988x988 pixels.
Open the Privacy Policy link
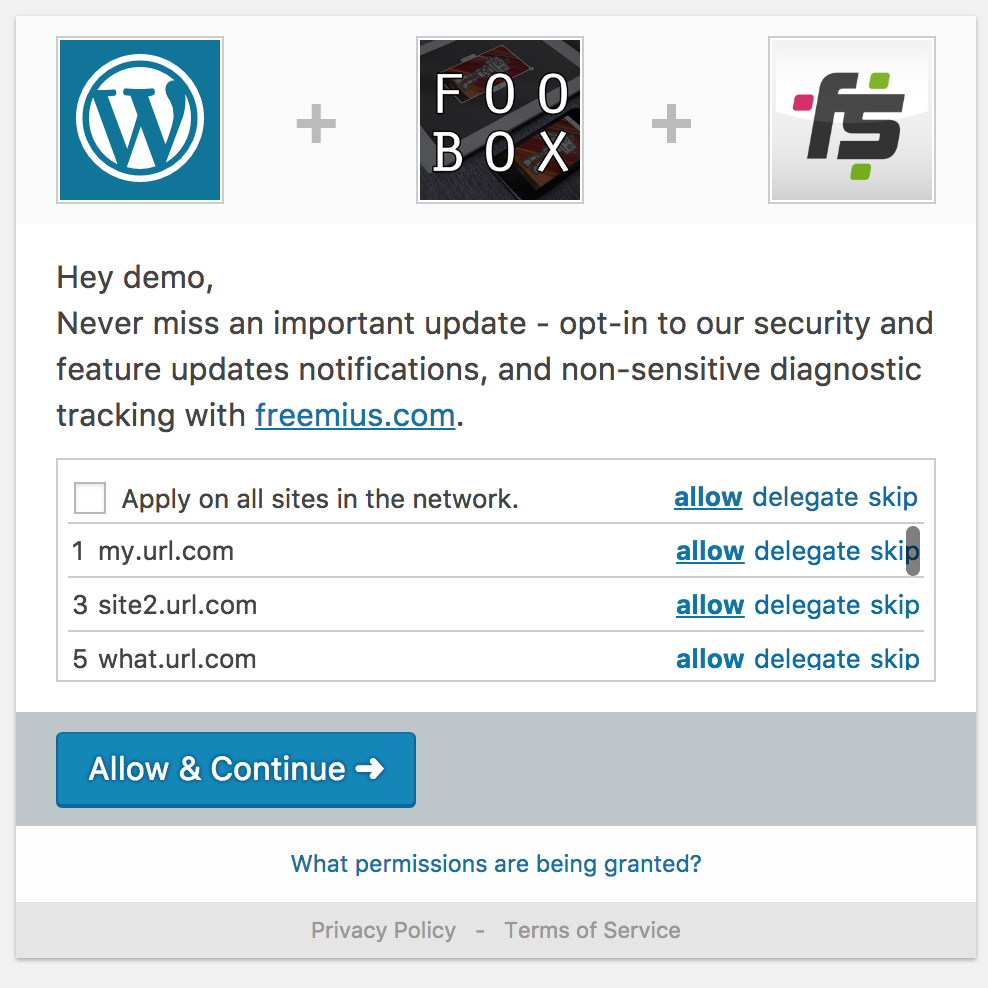coord(383,930)
